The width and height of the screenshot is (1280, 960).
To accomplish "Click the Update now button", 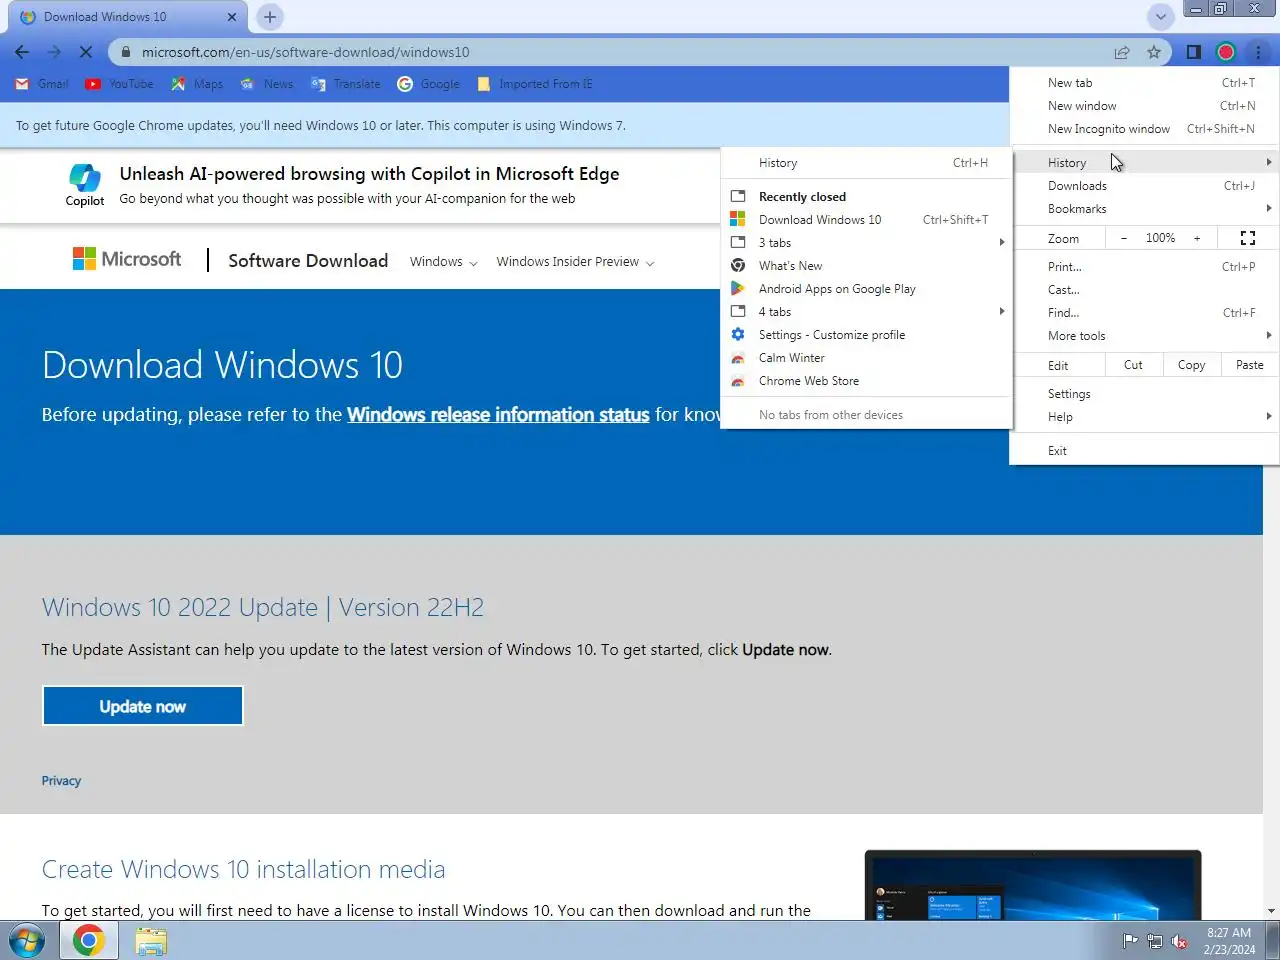I will point(143,706).
